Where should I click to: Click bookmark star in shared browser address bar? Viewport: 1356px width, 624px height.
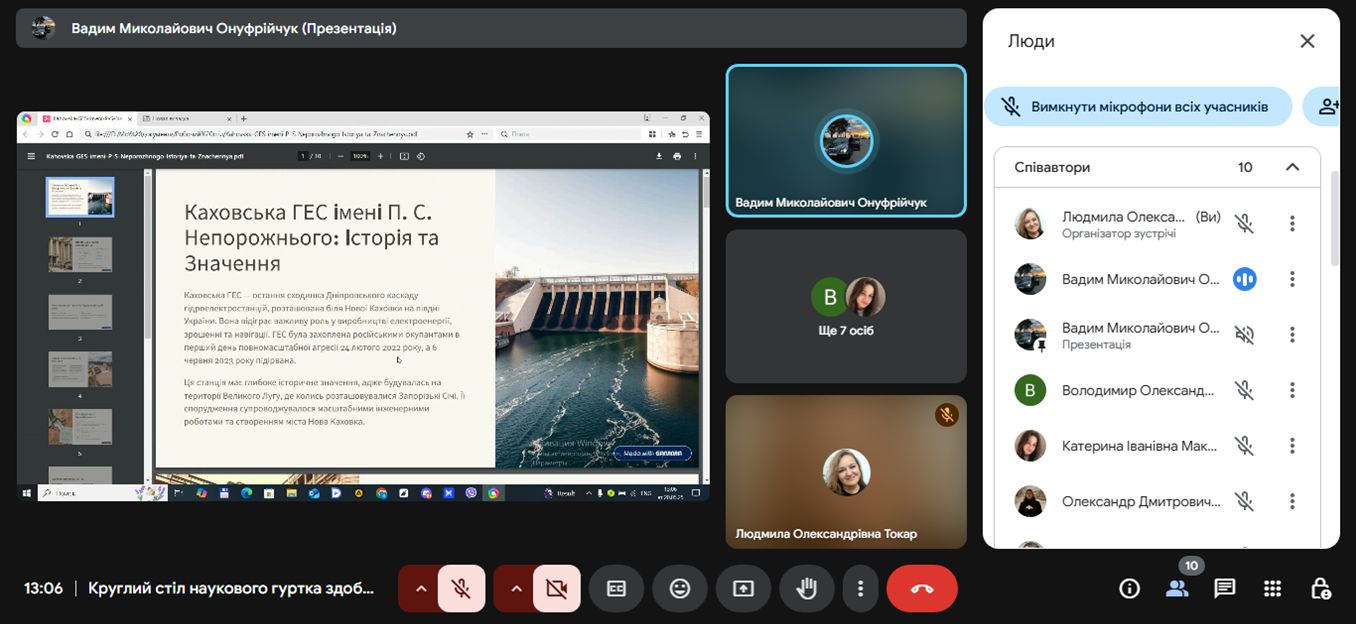pyautogui.click(x=470, y=134)
